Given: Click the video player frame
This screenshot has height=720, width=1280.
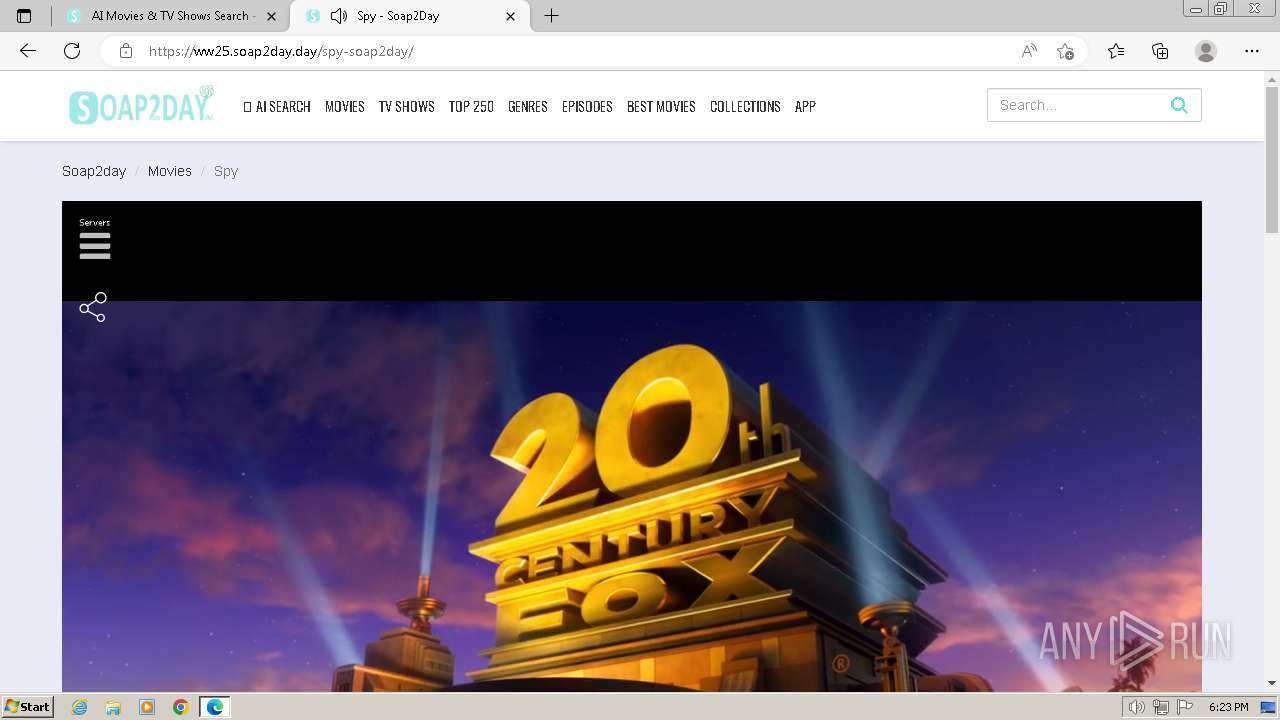Looking at the screenshot, I should [632, 446].
